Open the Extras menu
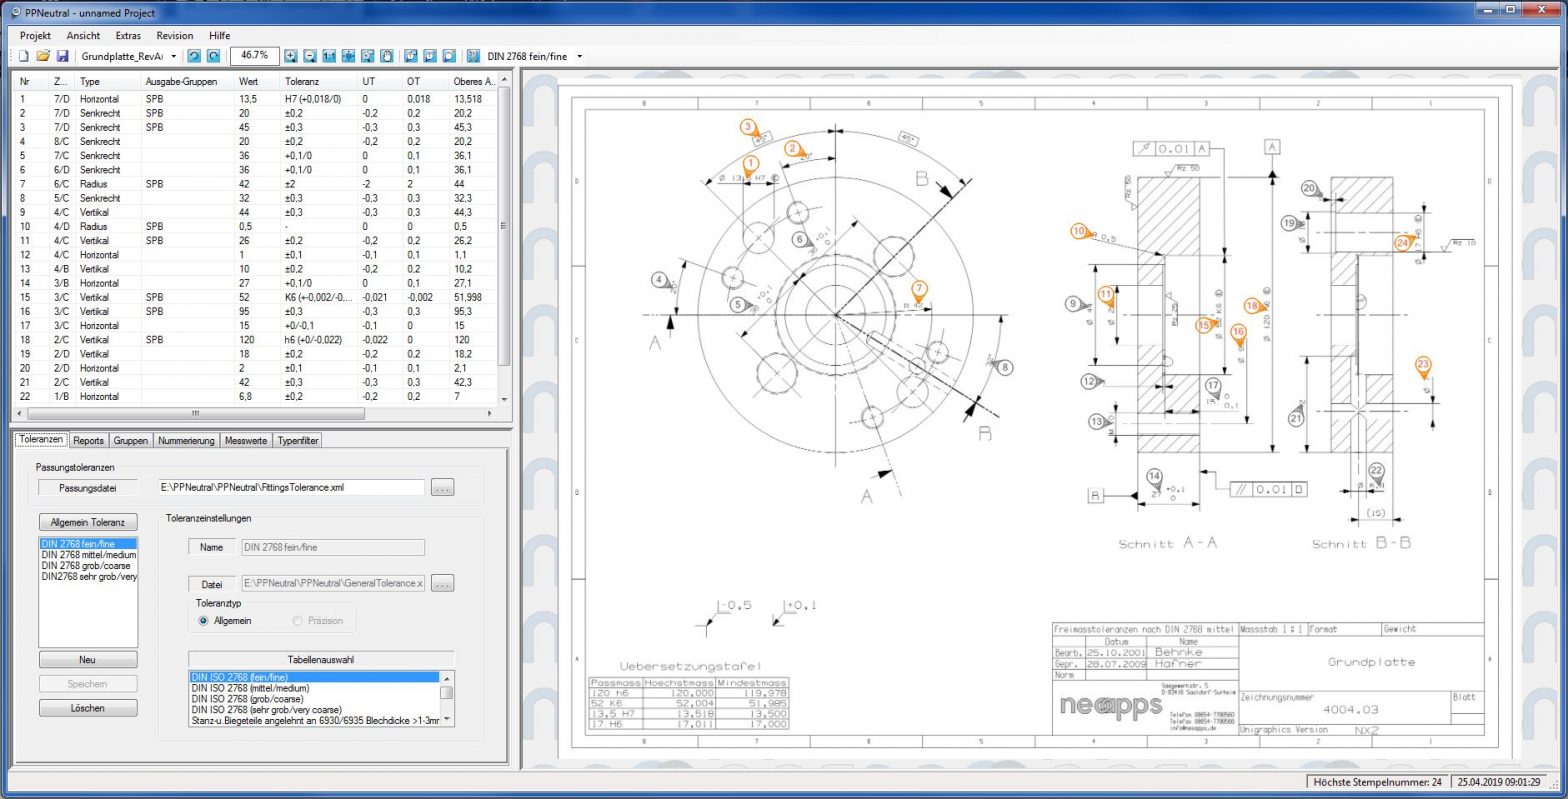Viewport: 1568px width, 799px height. pos(128,35)
